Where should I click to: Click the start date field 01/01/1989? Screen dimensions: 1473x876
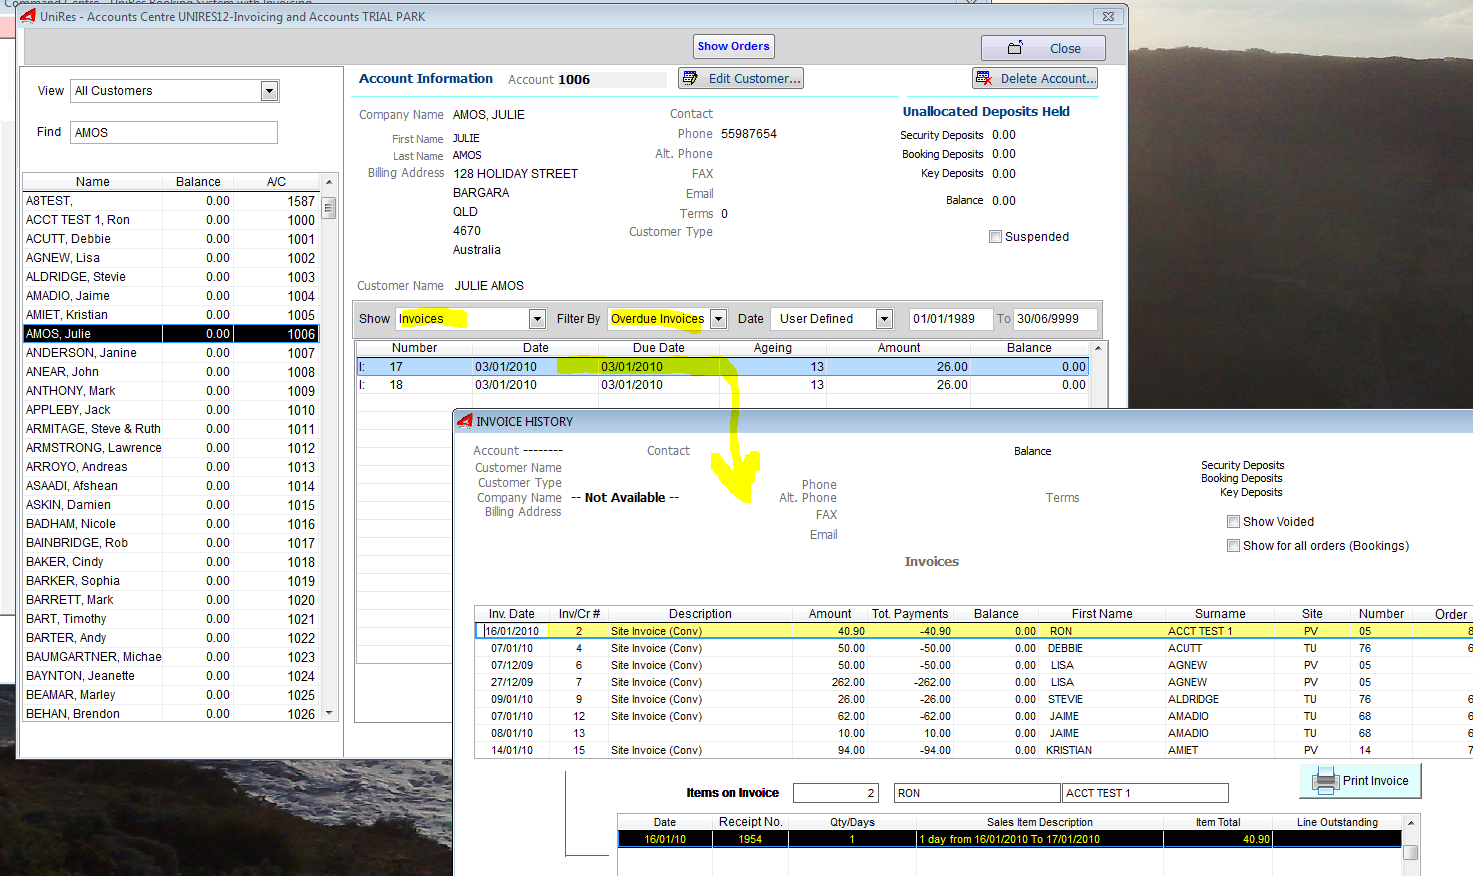(950, 319)
